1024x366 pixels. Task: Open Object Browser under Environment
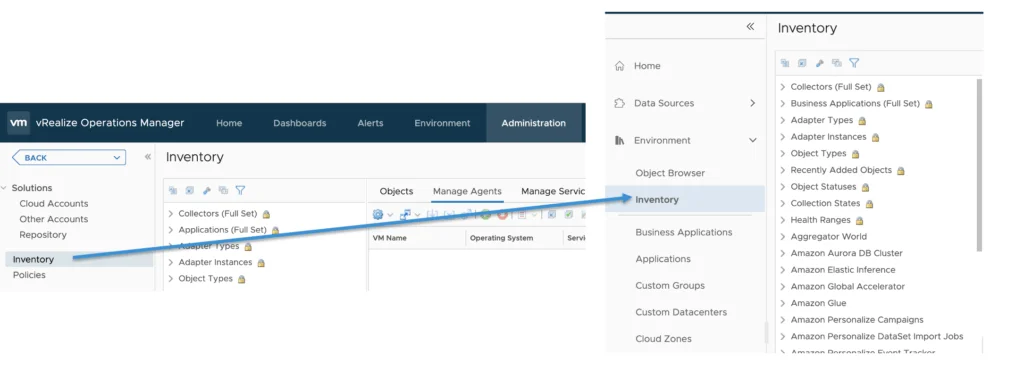click(670, 173)
